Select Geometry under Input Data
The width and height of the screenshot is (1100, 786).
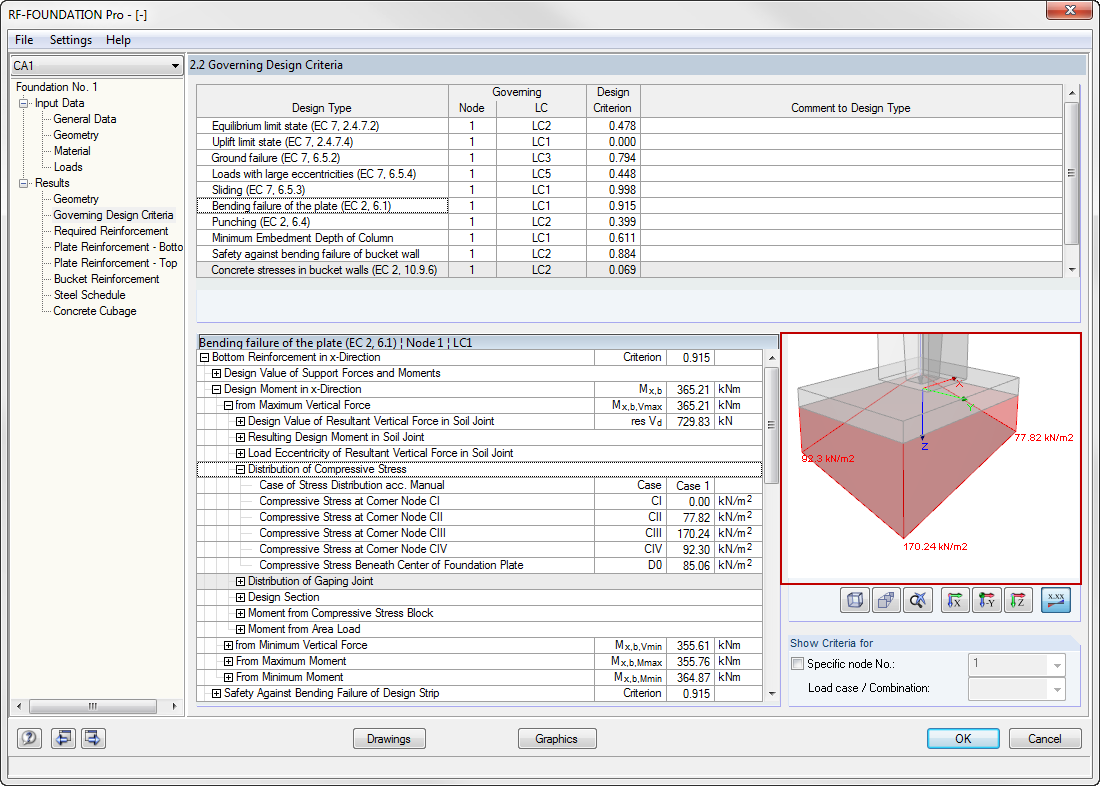coord(76,135)
